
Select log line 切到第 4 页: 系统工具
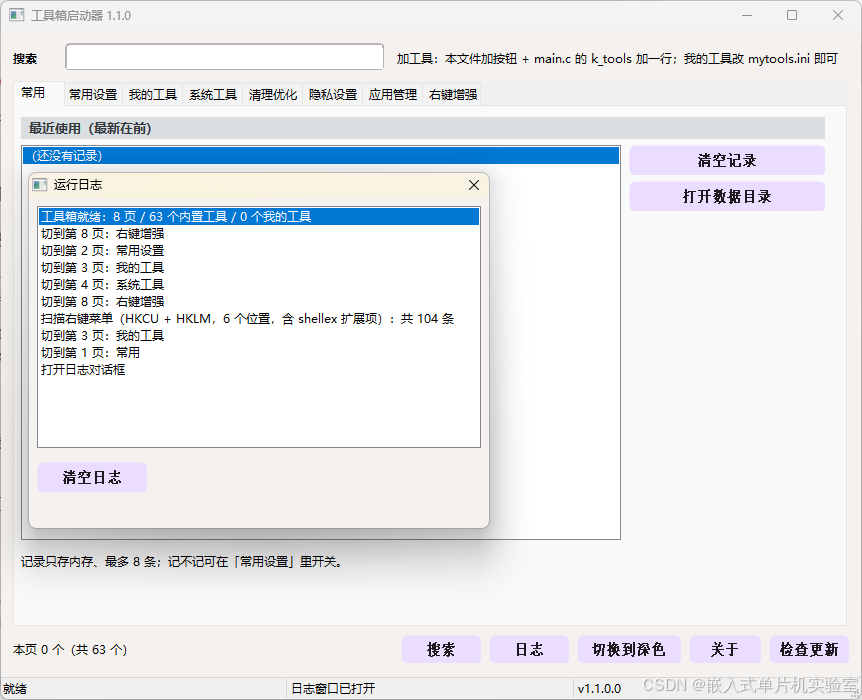259,285
